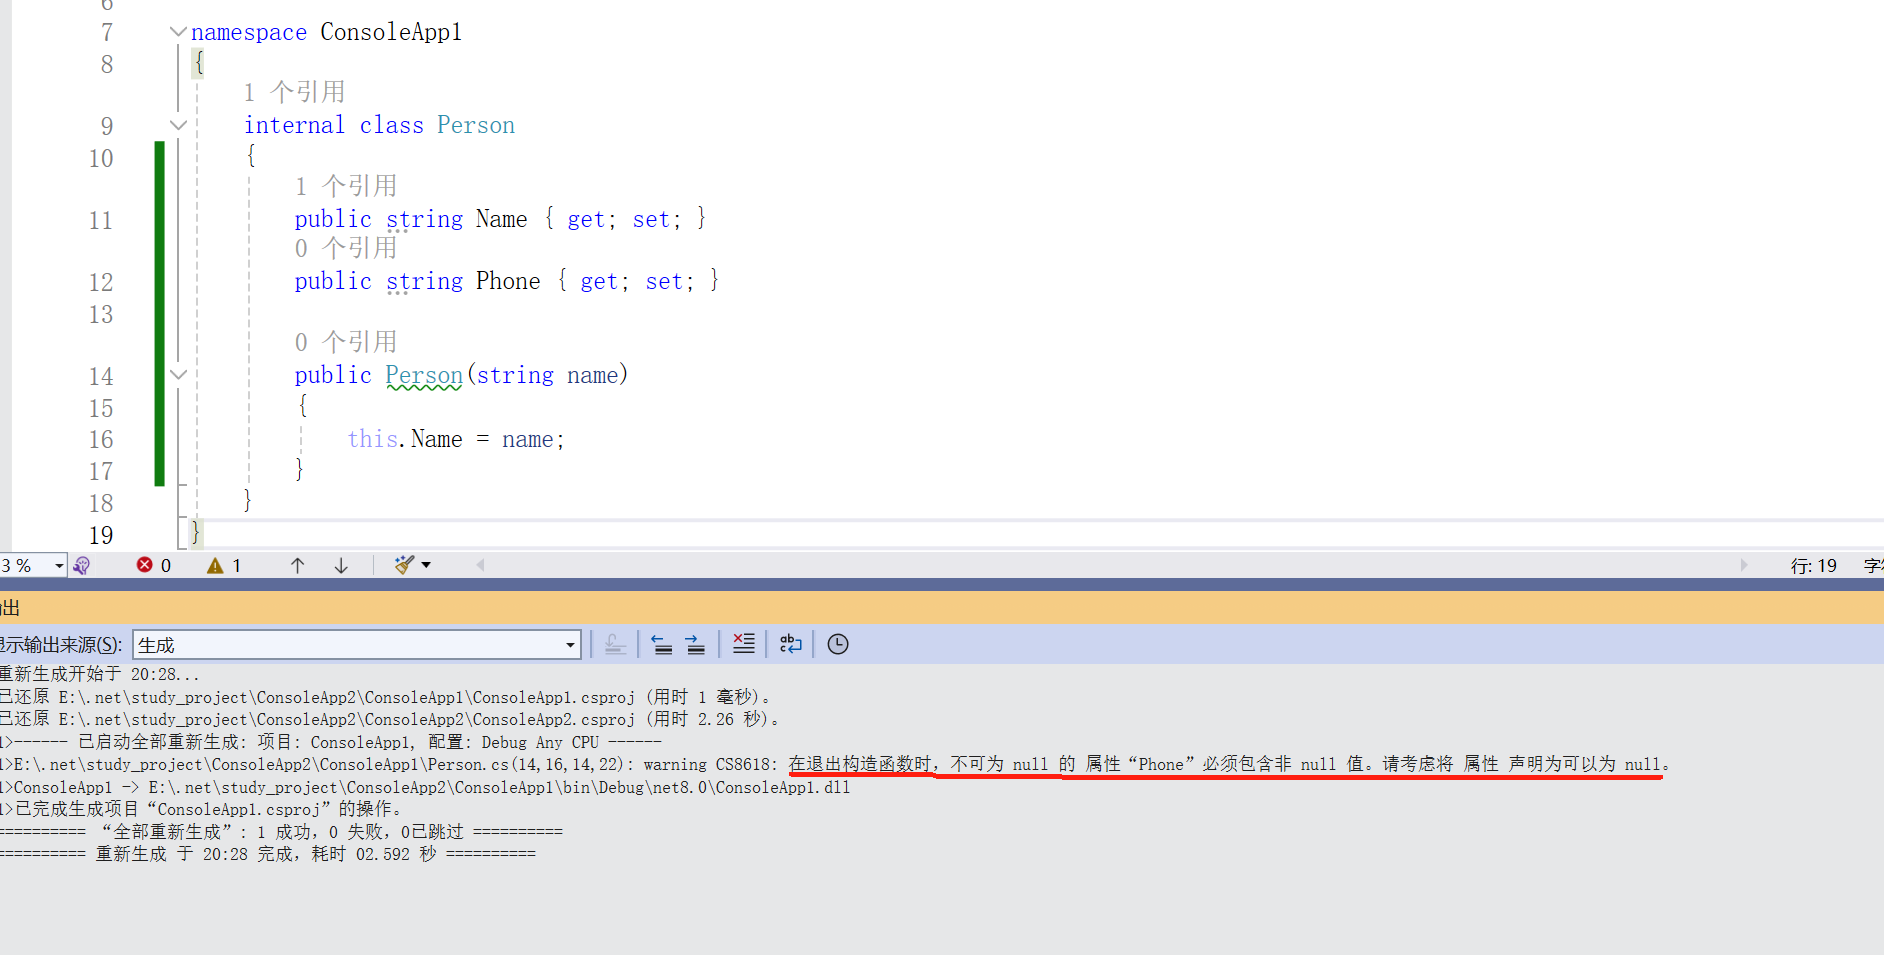Screen dimensions: 1884x955
Task: Toggle timestamp clock icon in output
Action: tap(838, 644)
